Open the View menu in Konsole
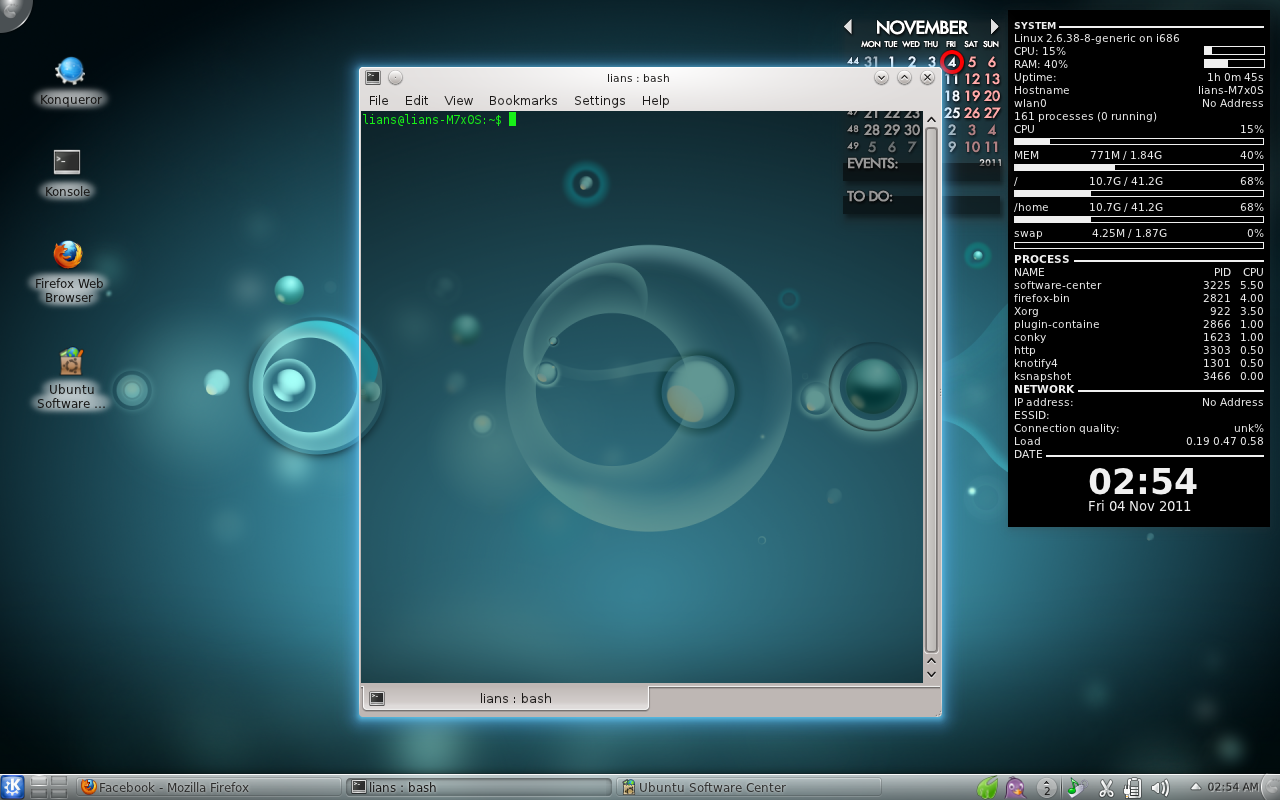The width and height of the screenshot is (1280, 800). coord(458,100)
